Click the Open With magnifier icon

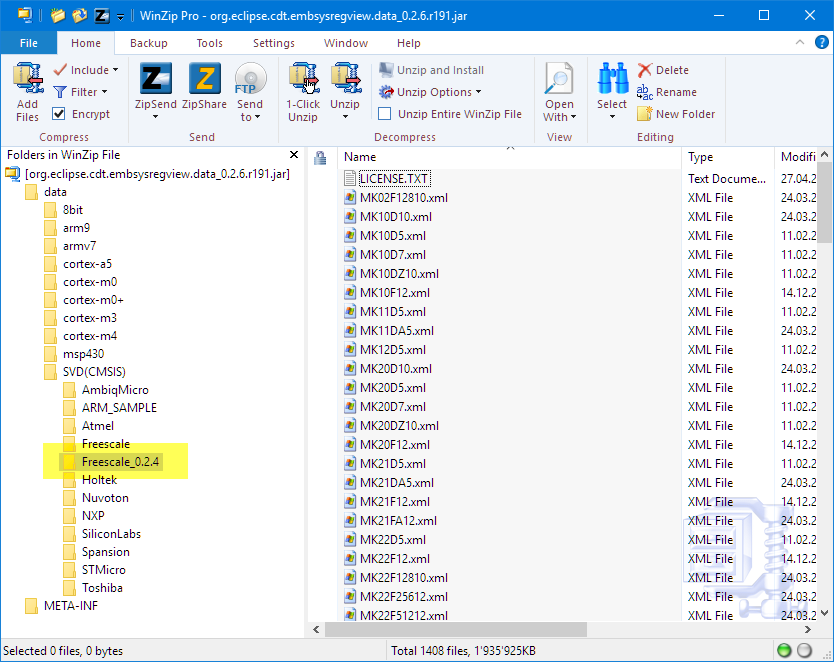pos(559,80)
